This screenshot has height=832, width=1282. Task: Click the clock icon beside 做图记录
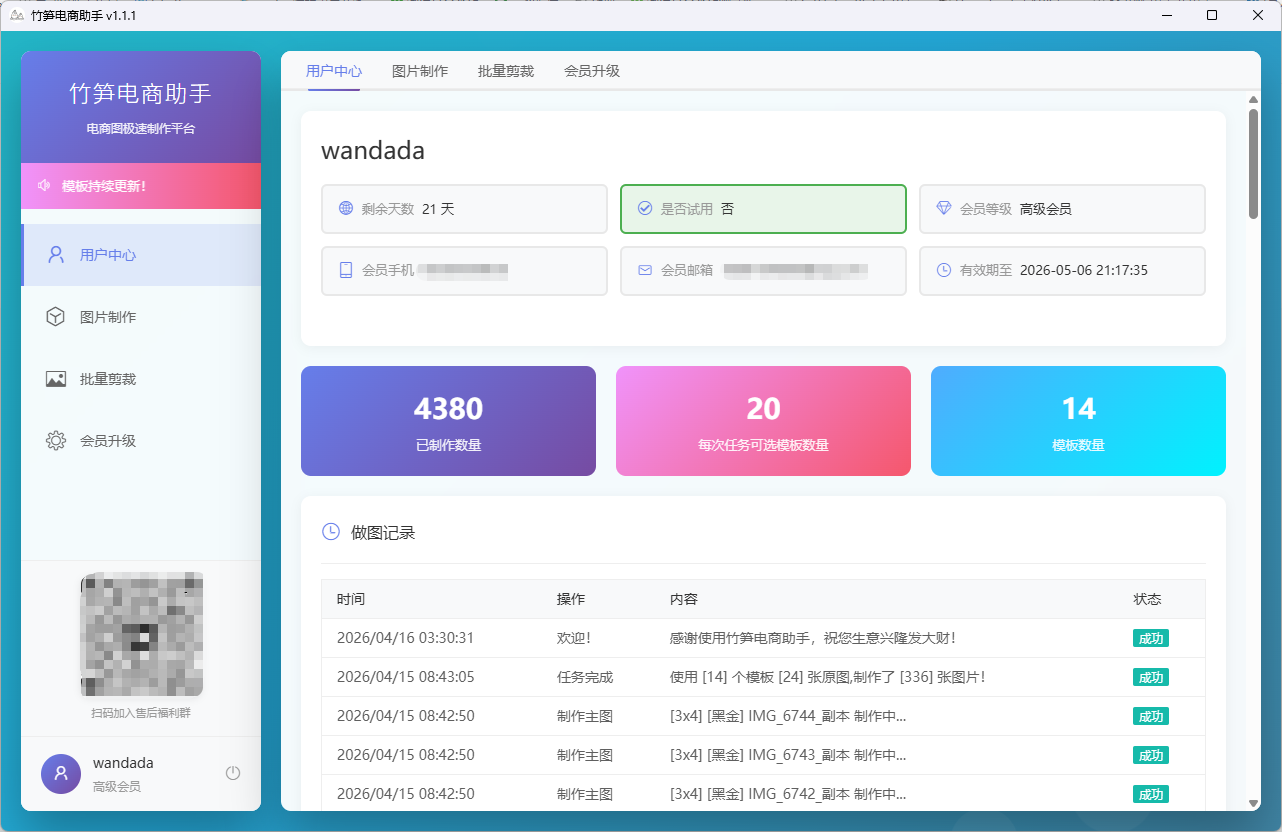click(x=330, y=532)
